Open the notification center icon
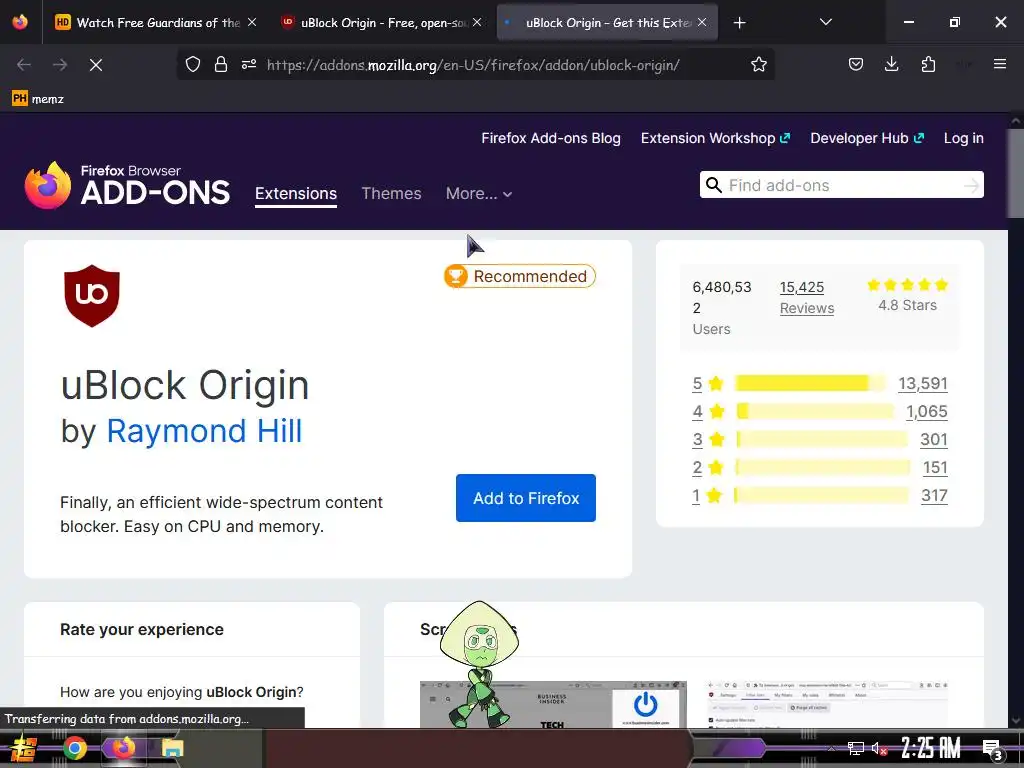 click(992, 749)
